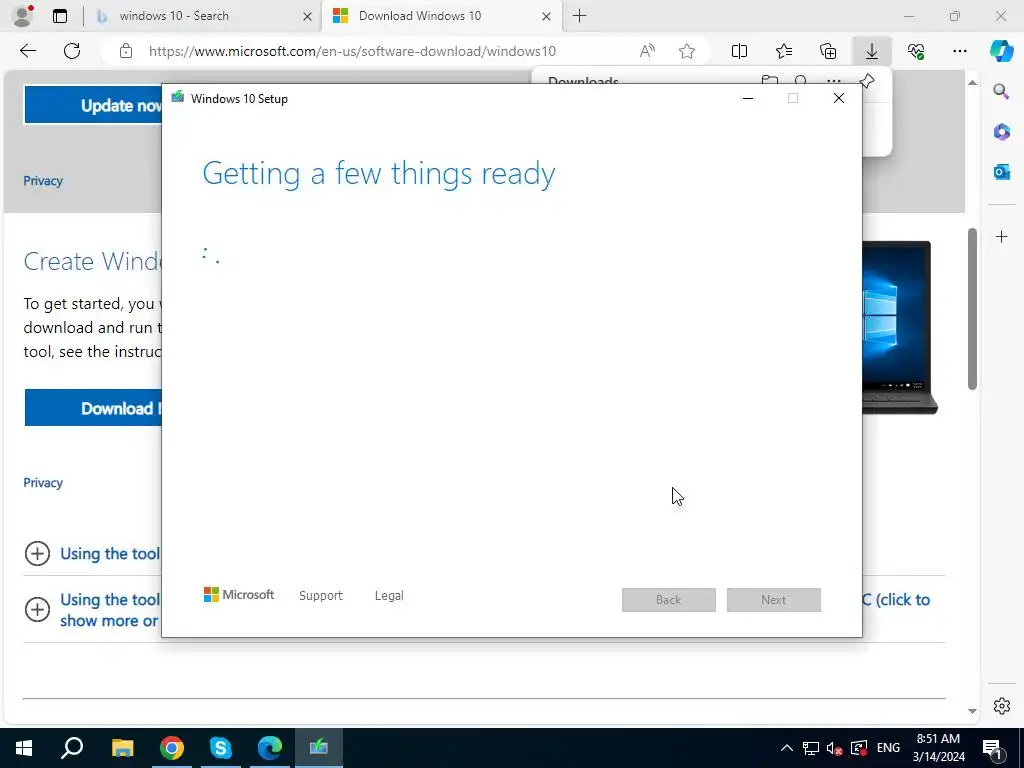Viewport: 1024px width, 768px height.
Task: Expand the first 'Using the tool' section
Action: (37, 553)
